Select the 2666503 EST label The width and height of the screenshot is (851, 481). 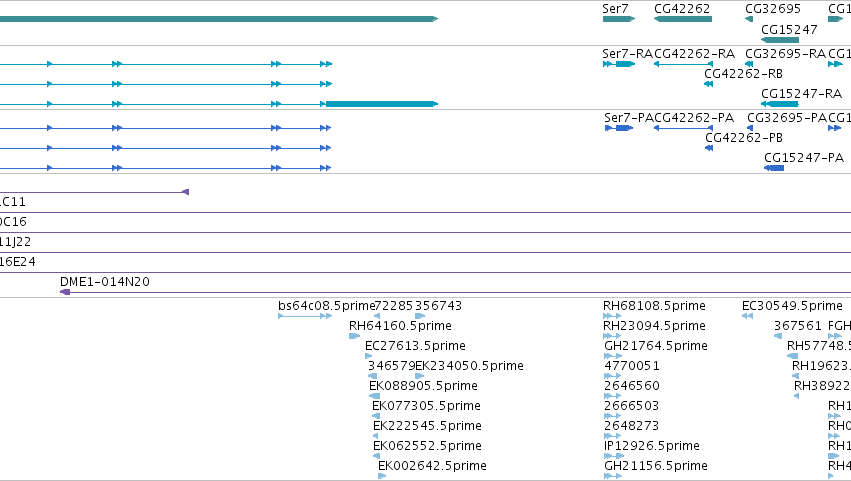click(632, 407)
